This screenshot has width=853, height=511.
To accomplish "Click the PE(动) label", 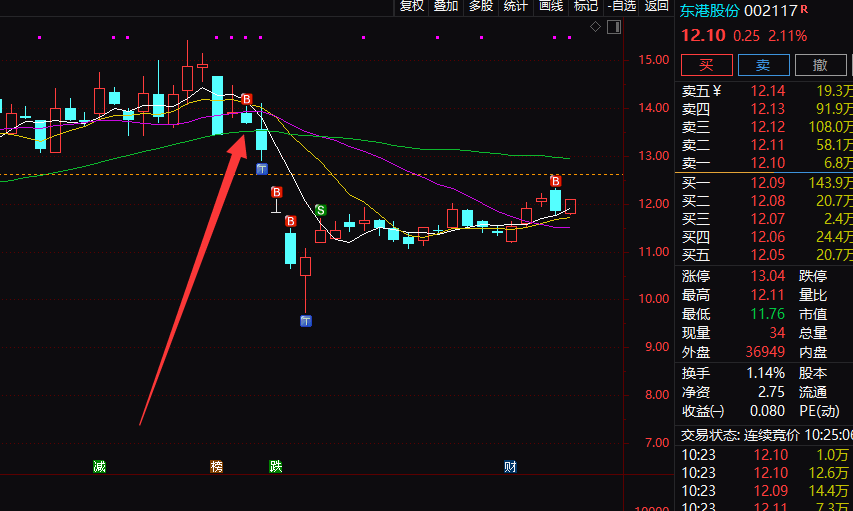I will 819,411.
